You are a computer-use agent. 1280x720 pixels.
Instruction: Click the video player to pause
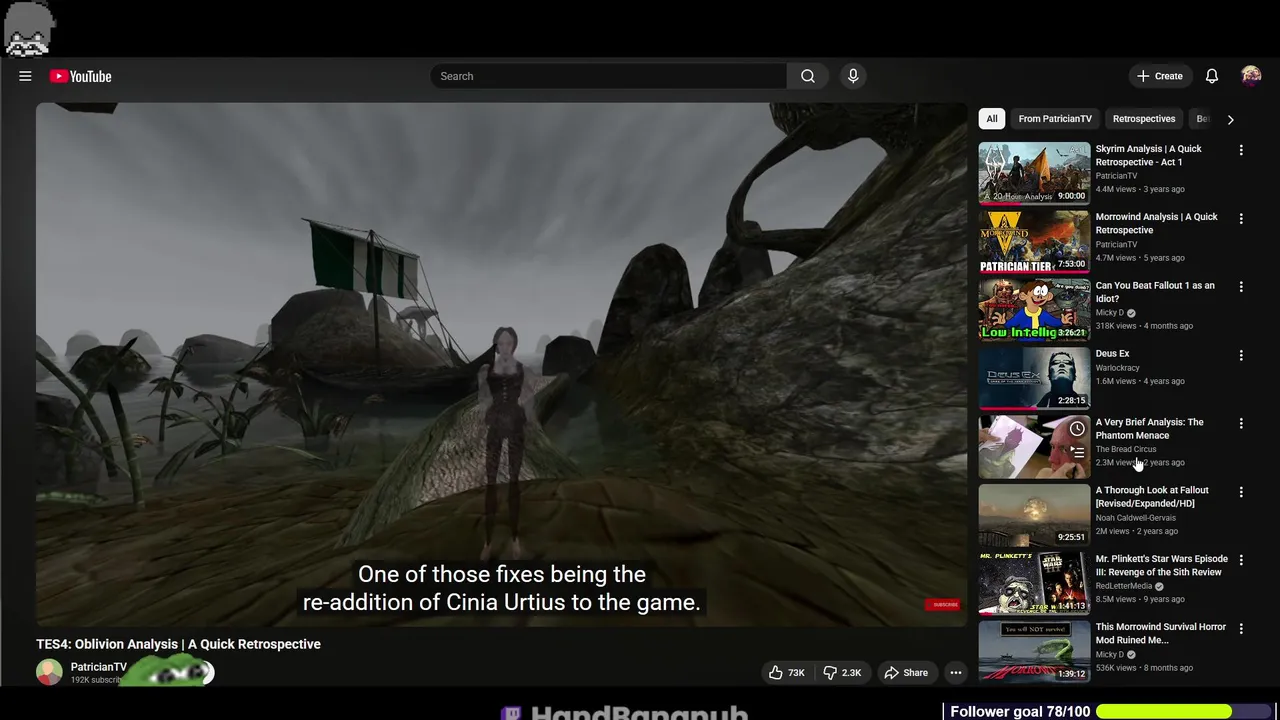[501, 365]
